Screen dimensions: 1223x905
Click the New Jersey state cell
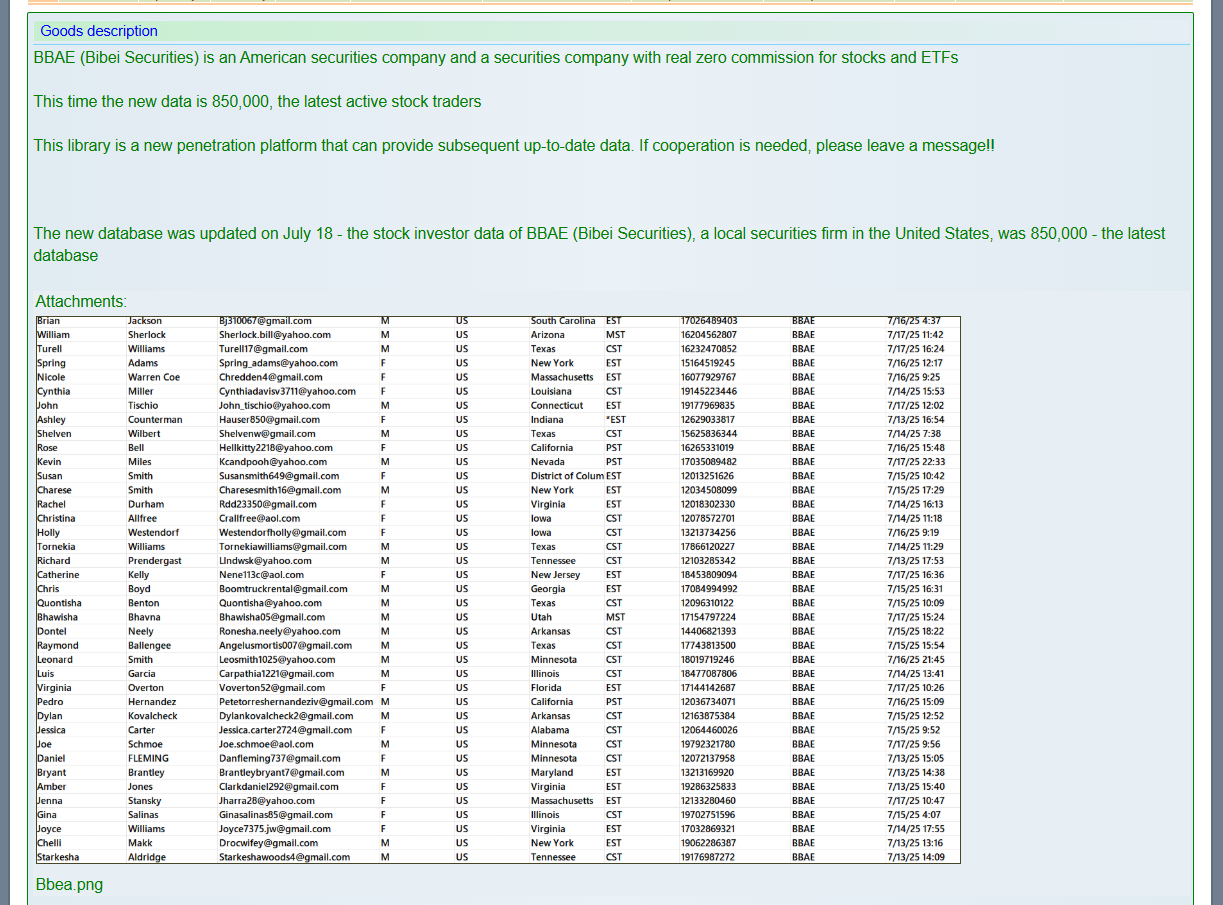[x=554, y=575]
